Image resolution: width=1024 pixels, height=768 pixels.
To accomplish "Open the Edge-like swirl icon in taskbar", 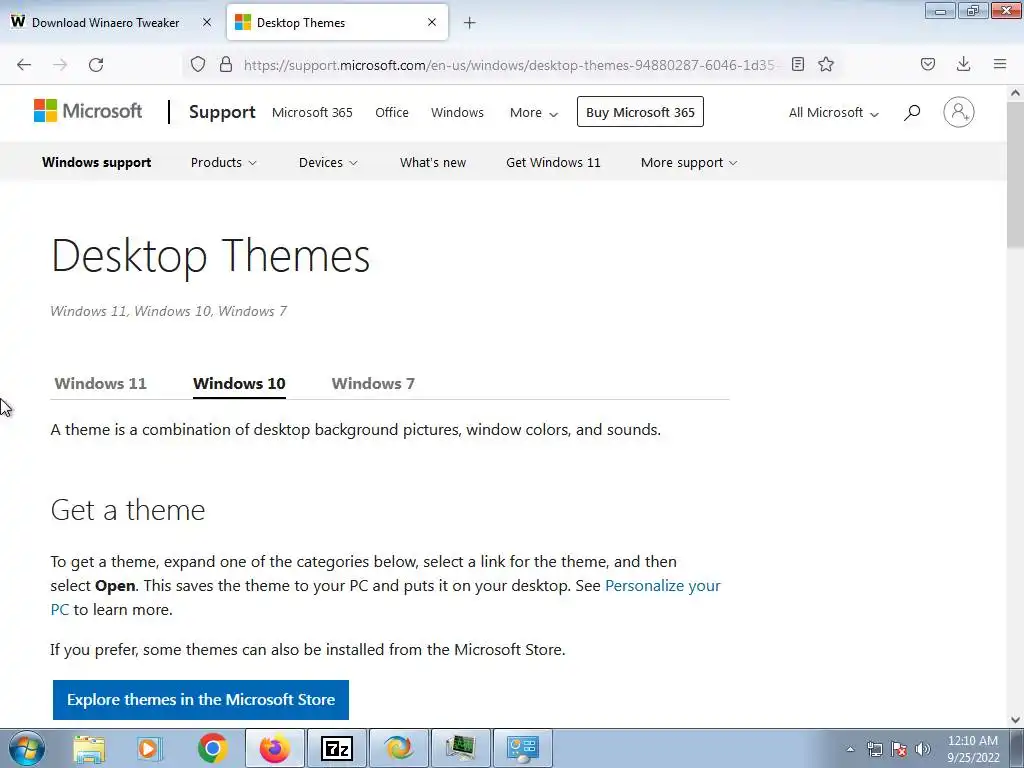I will click(x=399, y=748).
